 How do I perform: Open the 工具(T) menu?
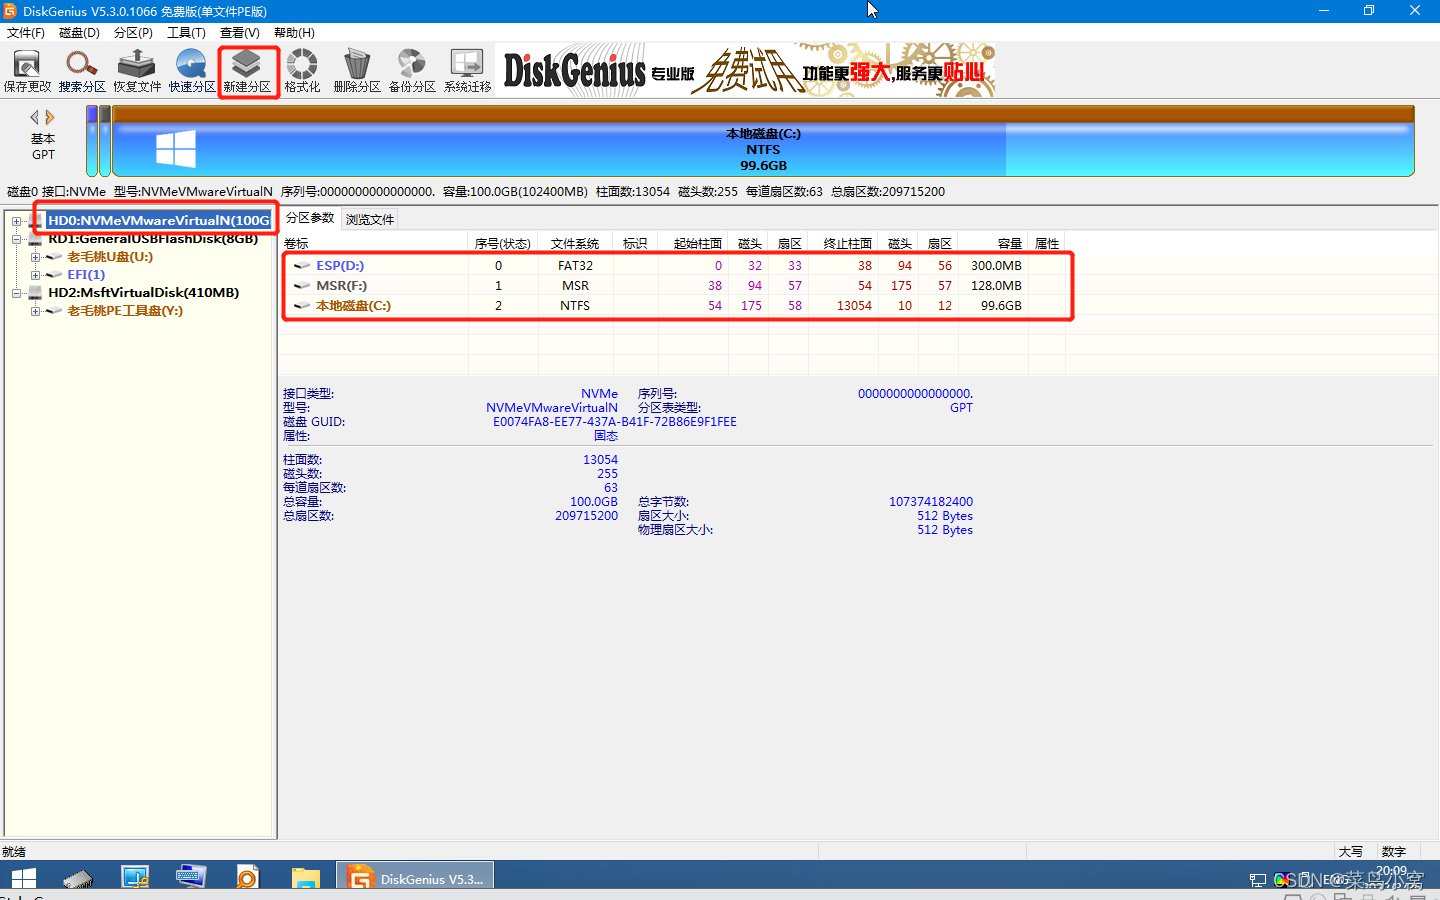click(x=186, y=33)
